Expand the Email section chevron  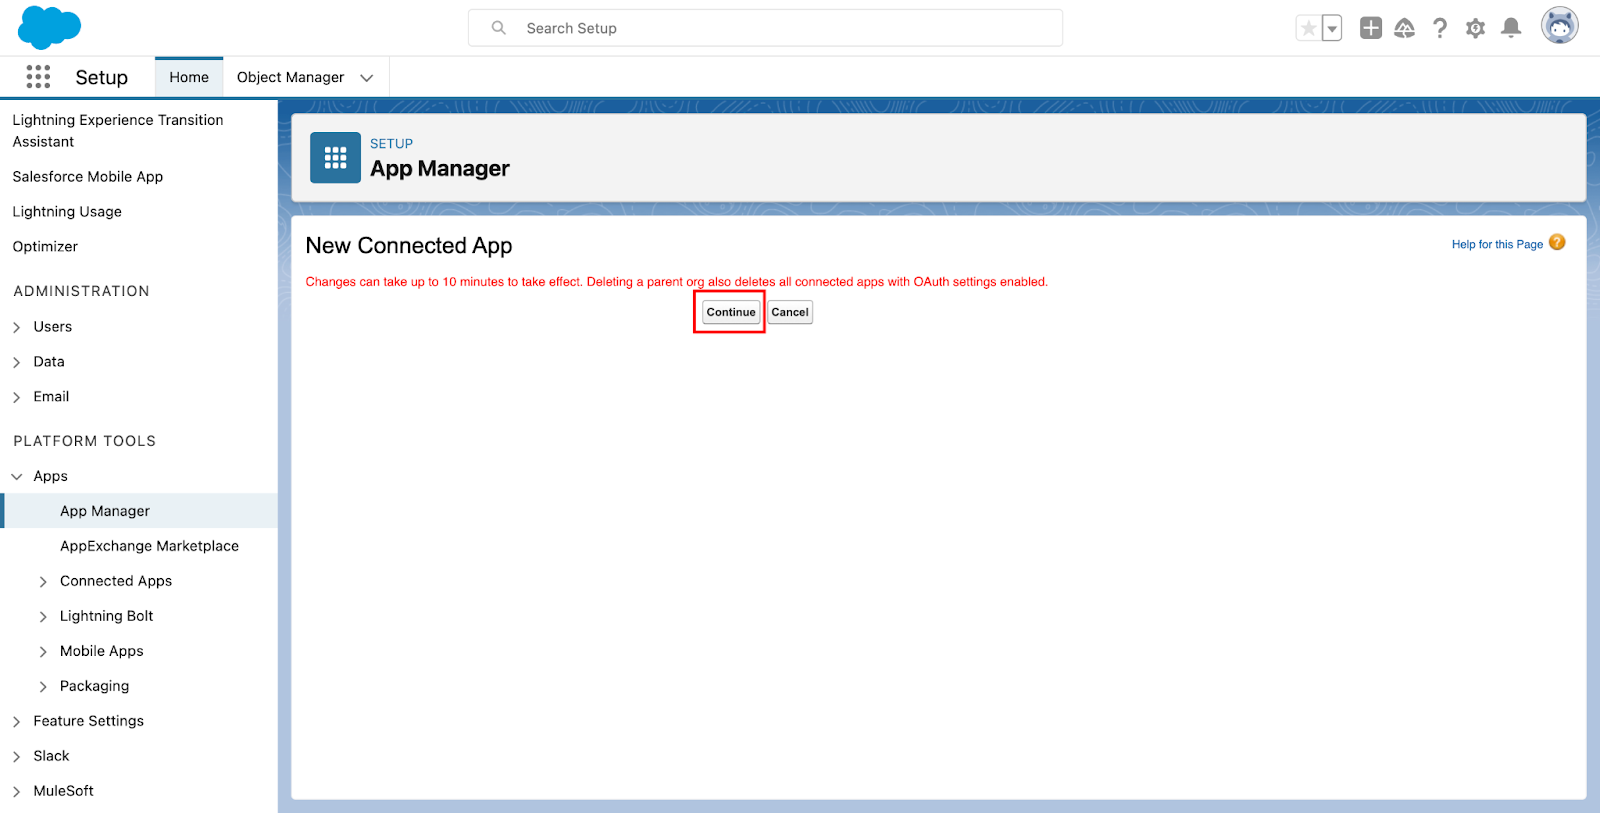pyautogui.click(x=17, y=397)
